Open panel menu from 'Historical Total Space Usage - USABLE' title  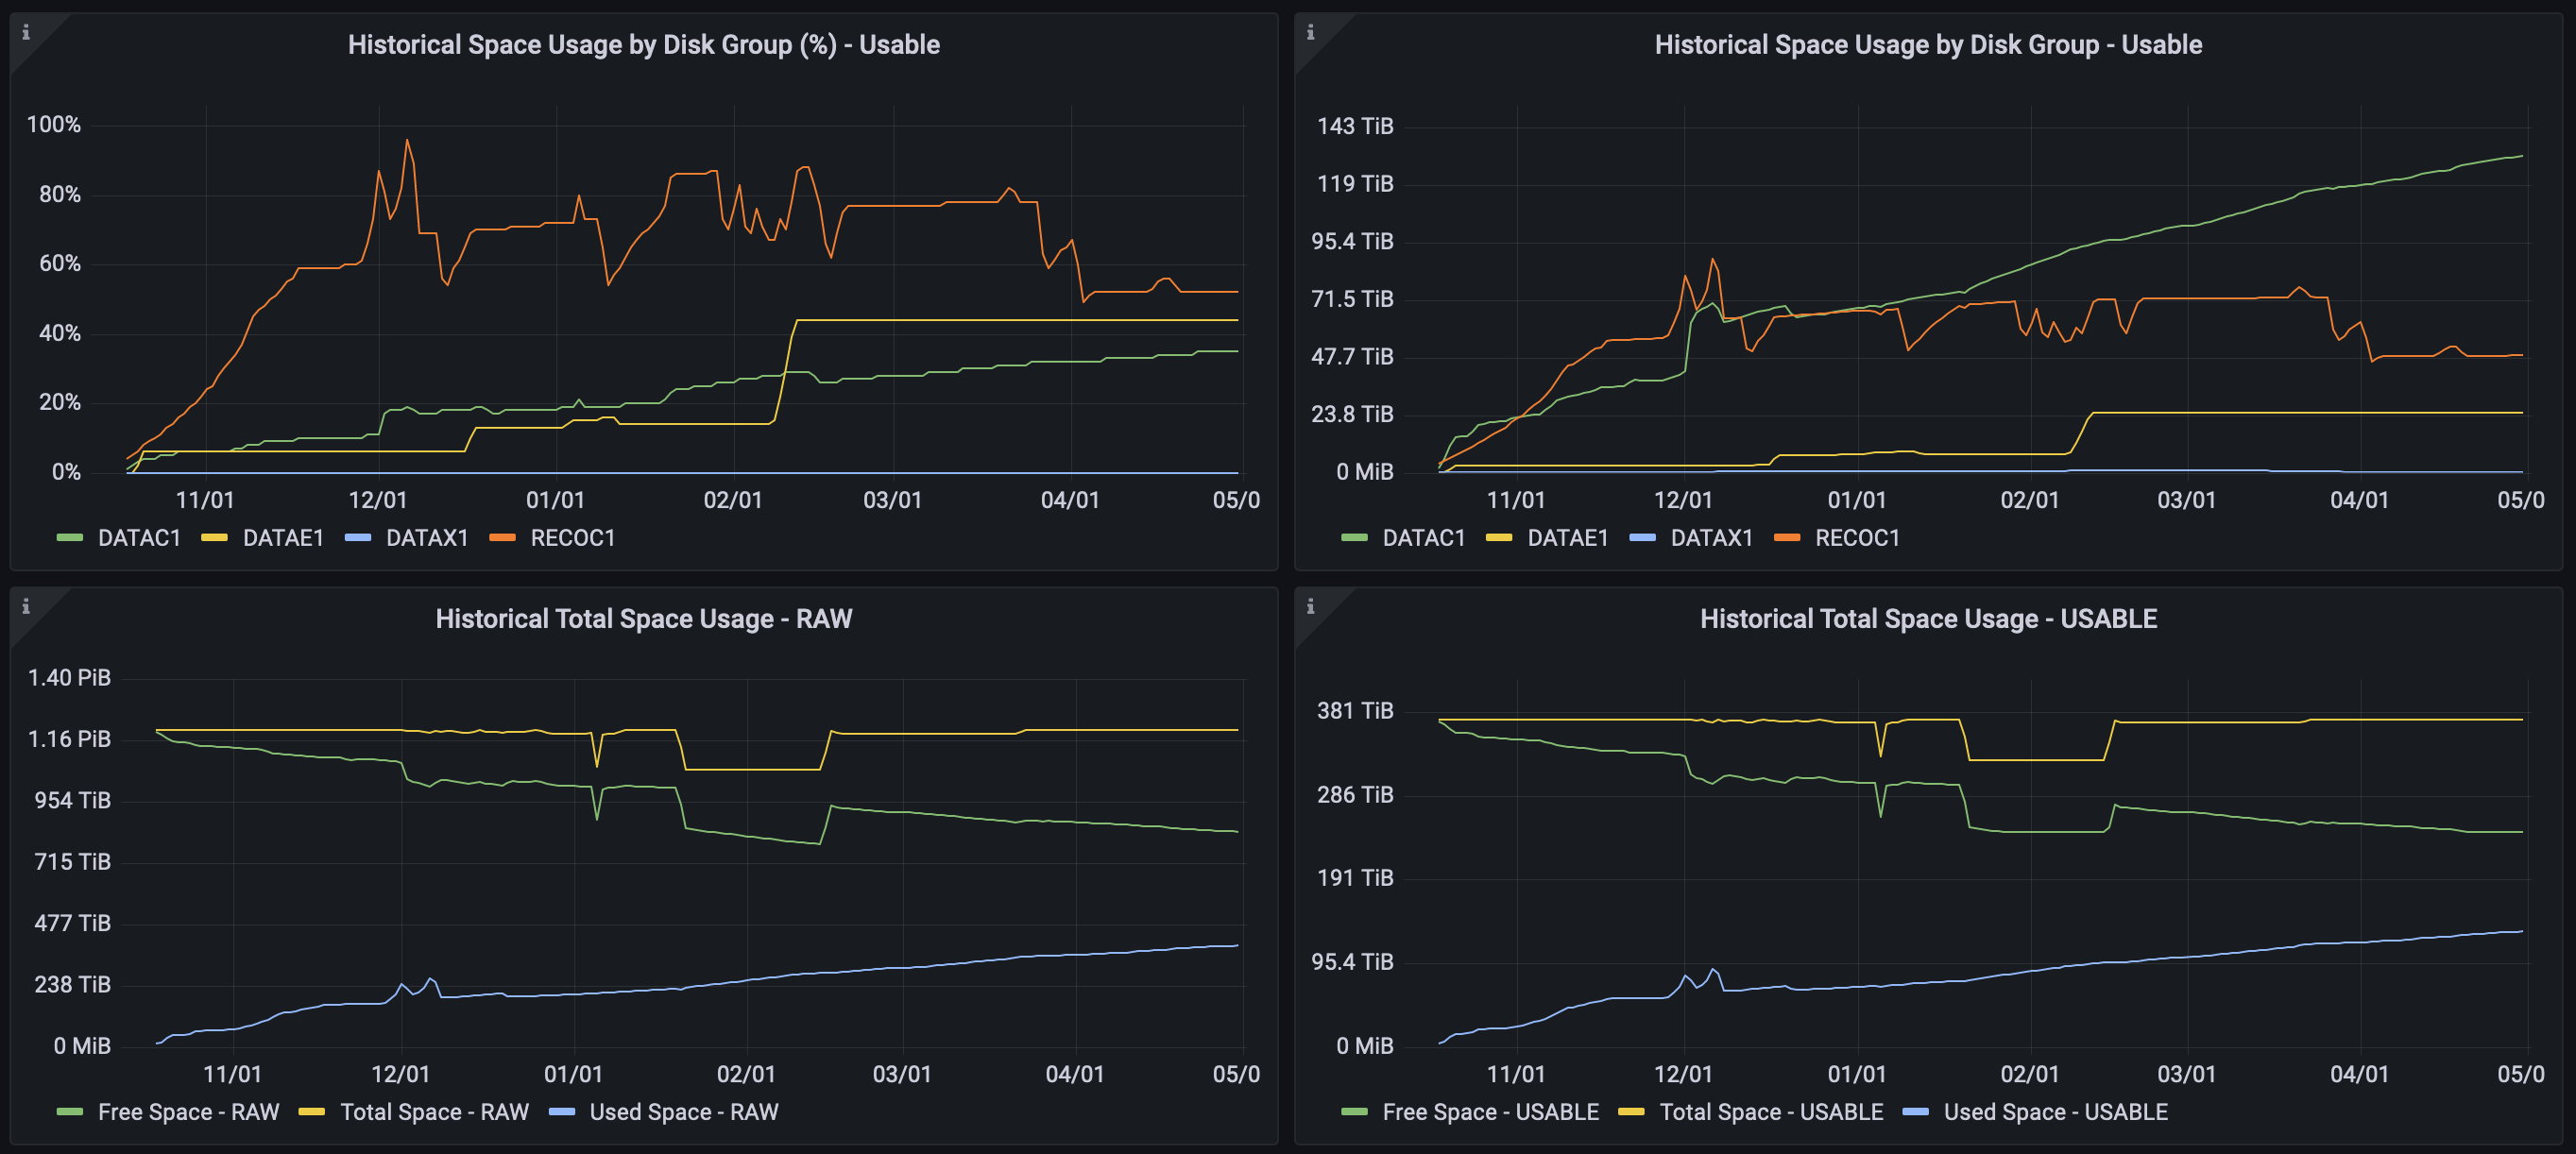point(1928,619)
